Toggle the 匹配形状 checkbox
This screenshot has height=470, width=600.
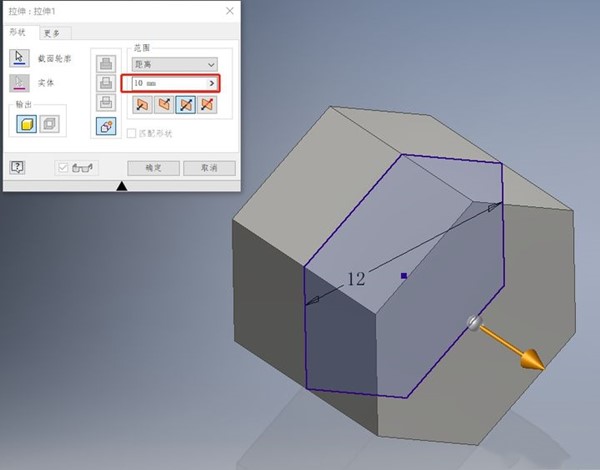click(x=132, y=133)
